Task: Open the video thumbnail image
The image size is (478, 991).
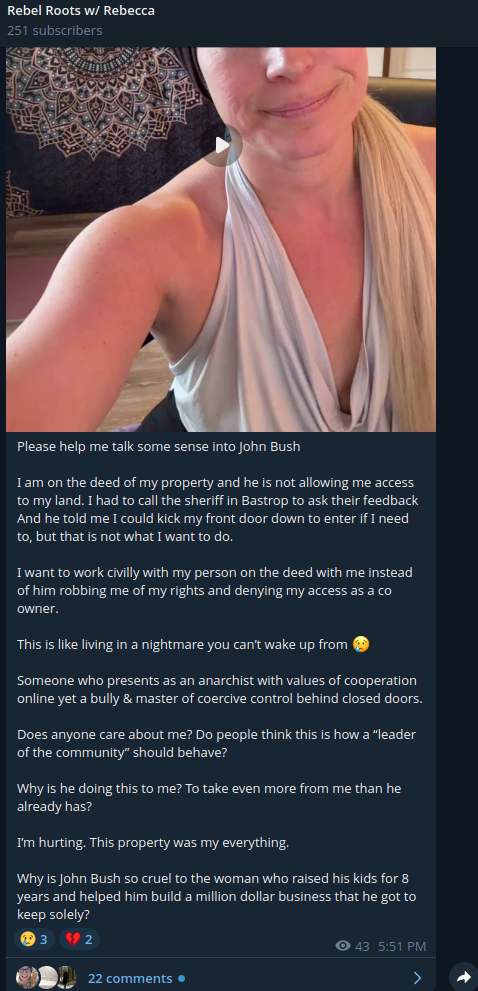Action: (221, 240)
